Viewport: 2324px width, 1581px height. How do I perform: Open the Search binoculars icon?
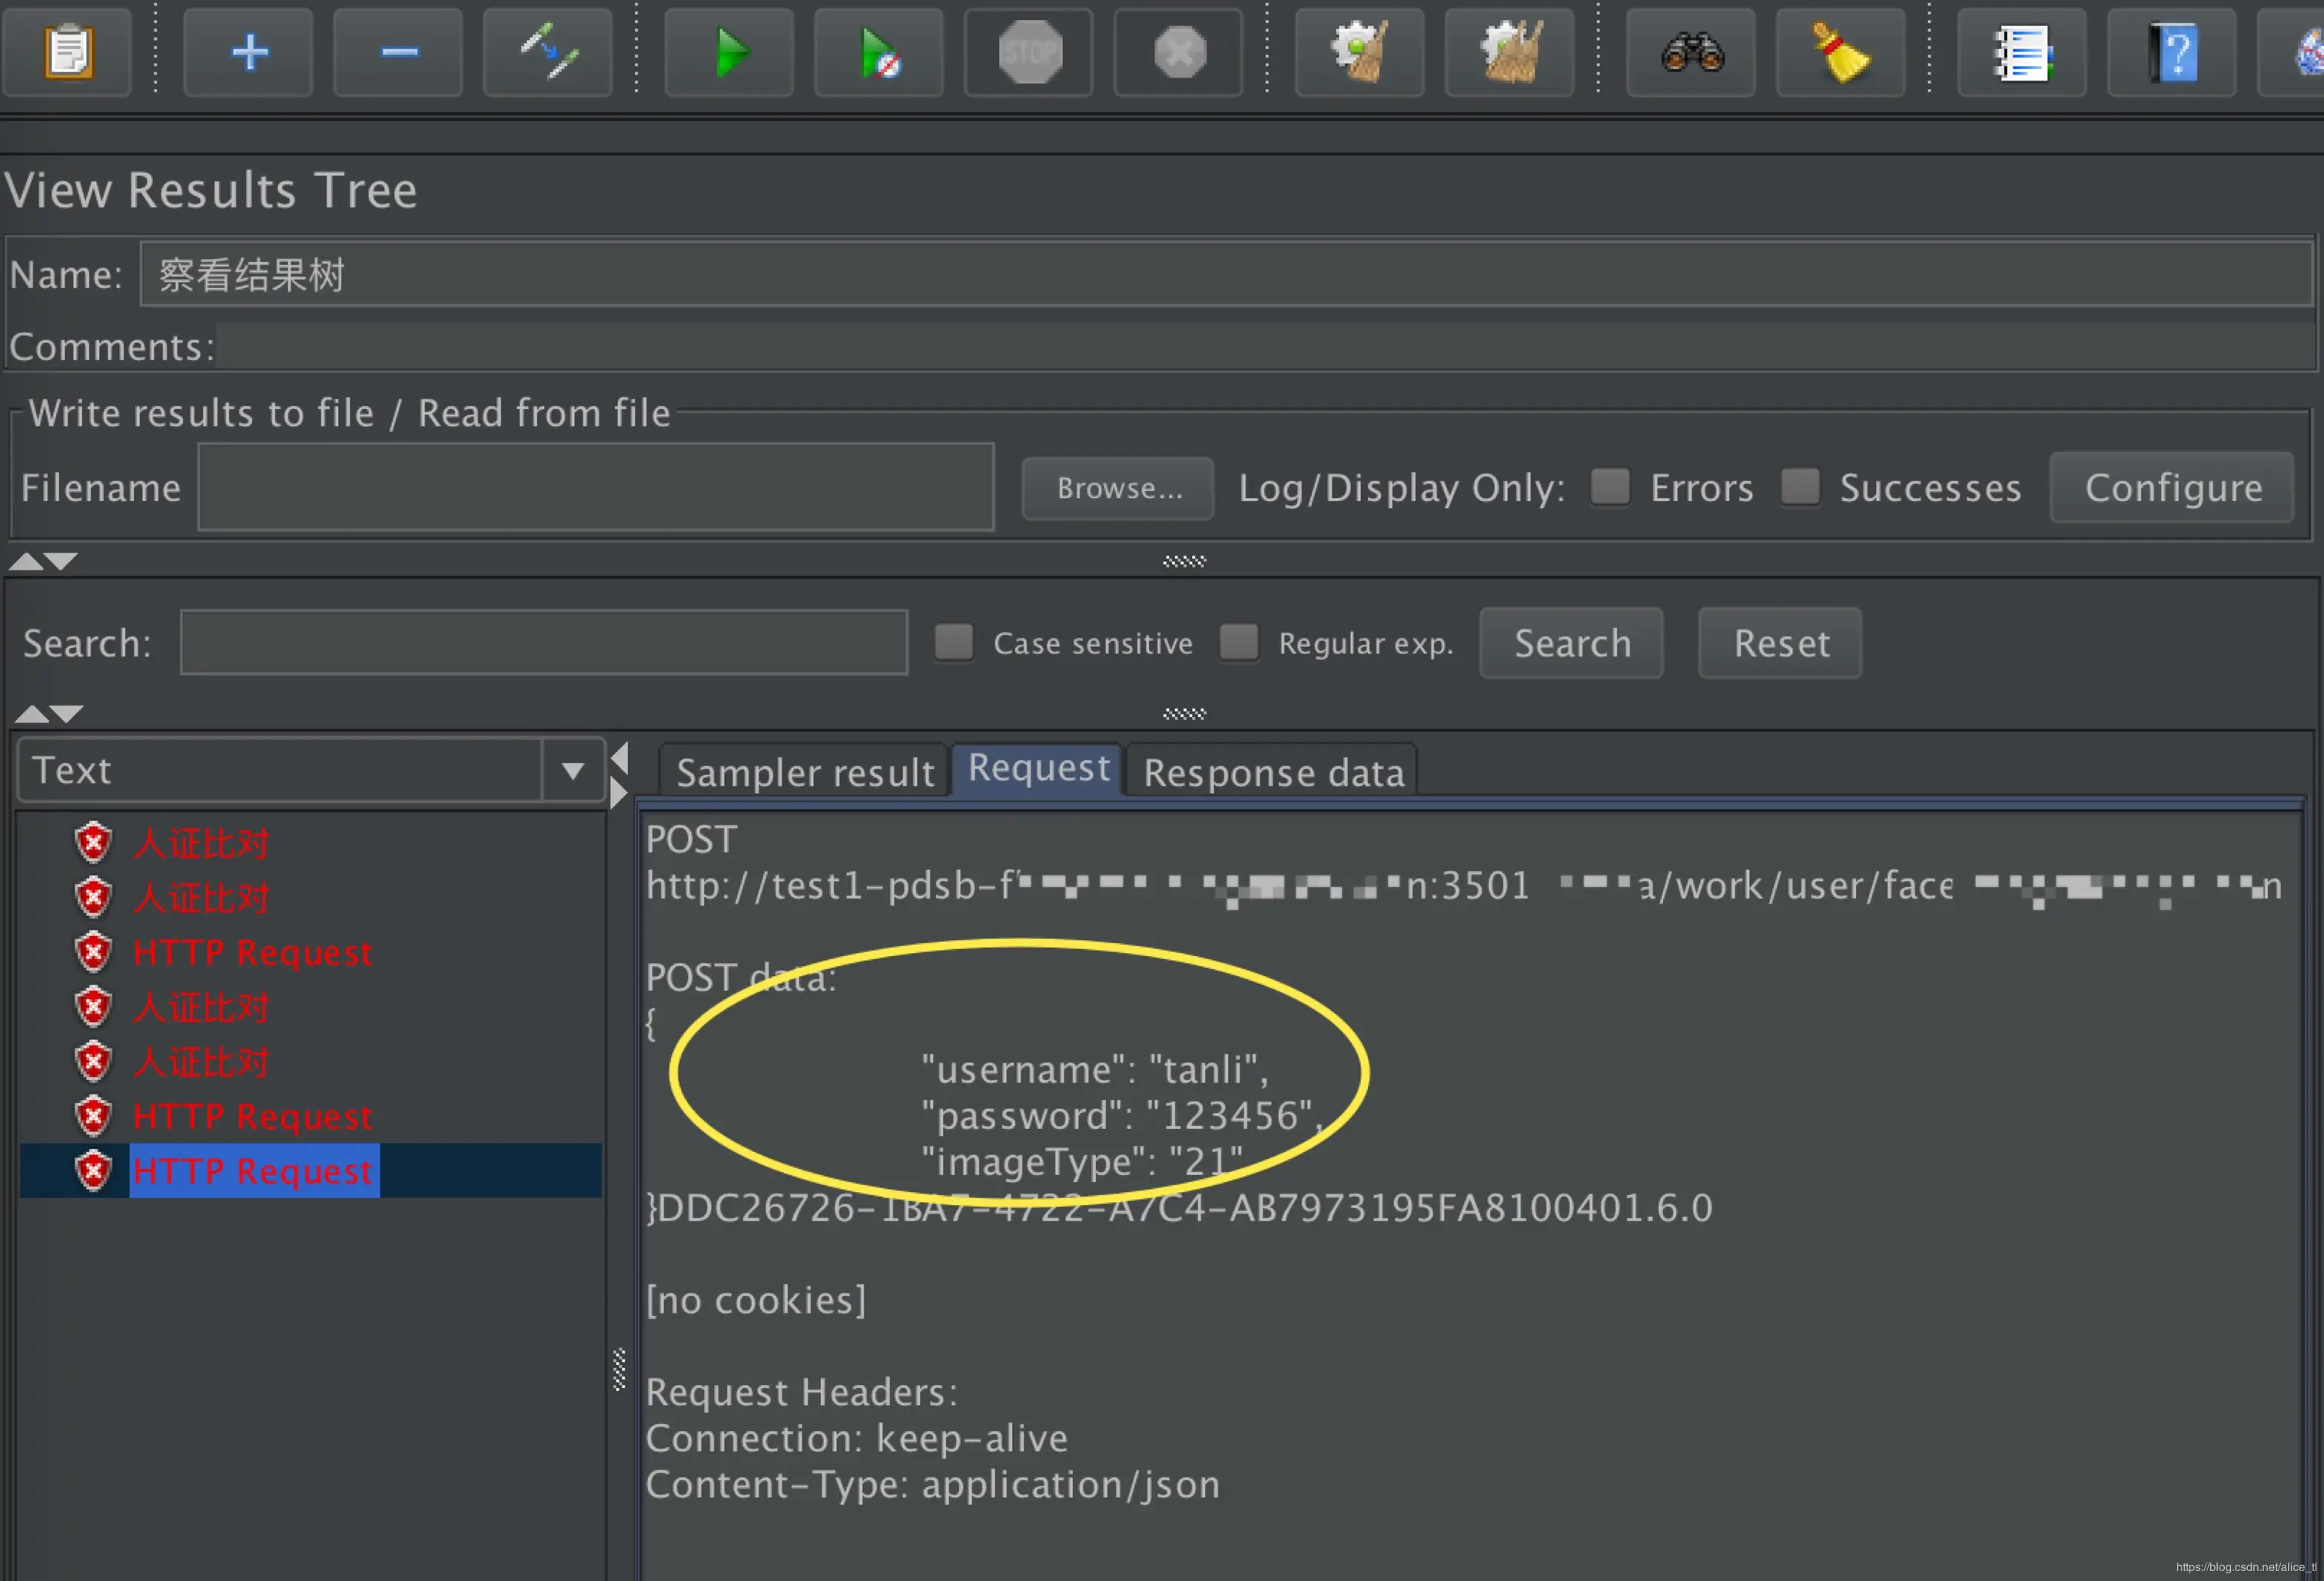click(1690, 52)
